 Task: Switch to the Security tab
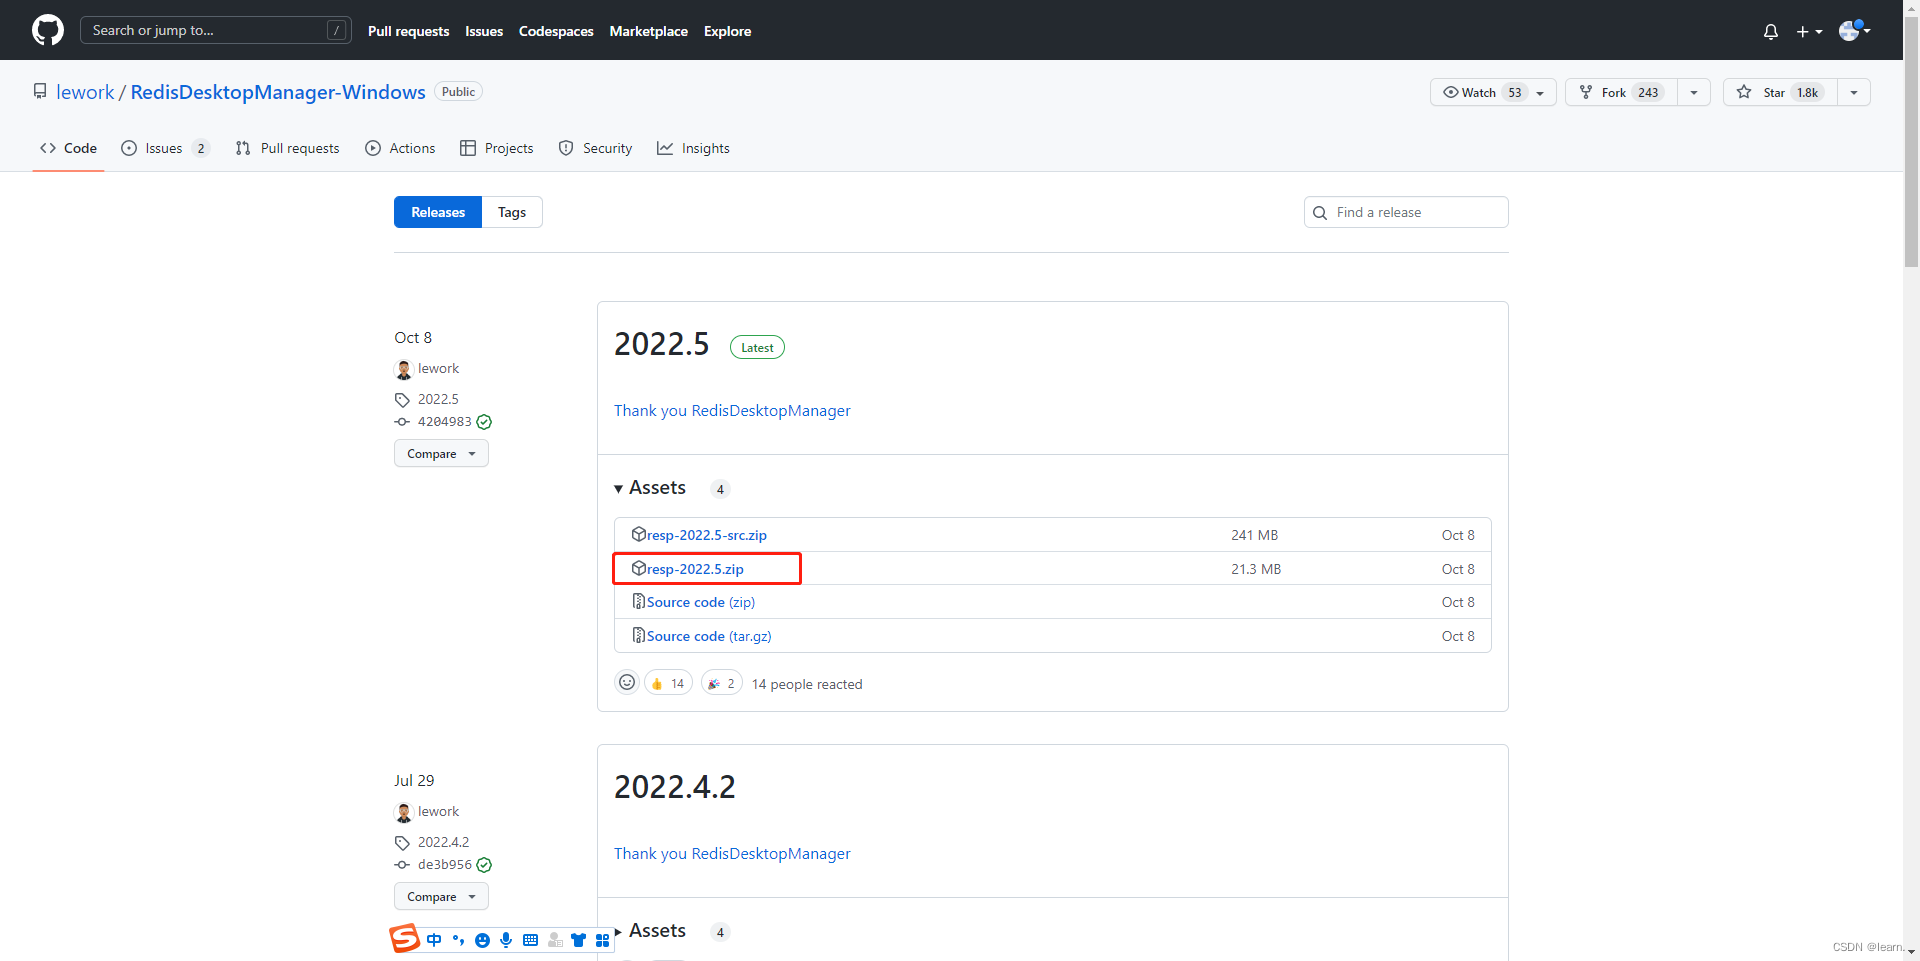(x=595, y=148)
